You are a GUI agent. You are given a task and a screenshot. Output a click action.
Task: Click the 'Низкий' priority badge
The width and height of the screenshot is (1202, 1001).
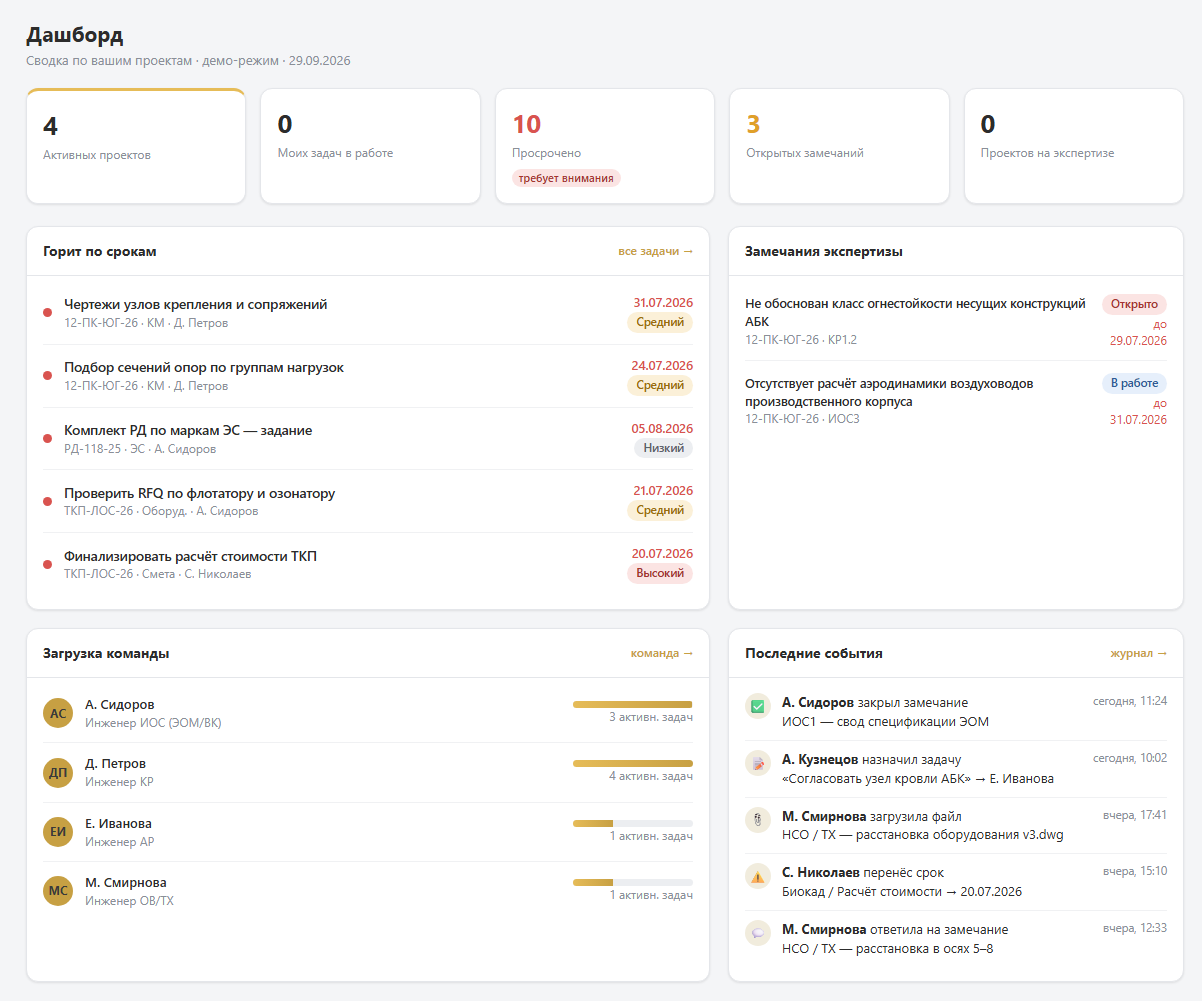point(663,448)
